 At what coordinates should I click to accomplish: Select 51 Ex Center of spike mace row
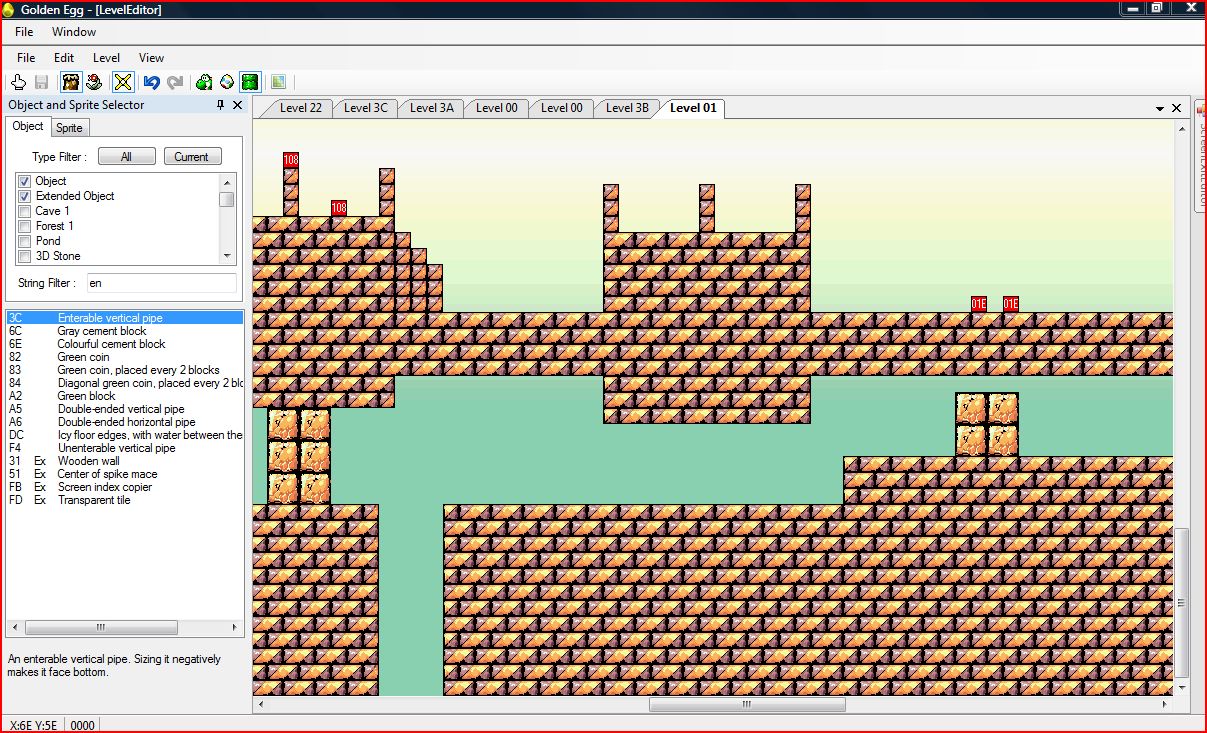124,474
